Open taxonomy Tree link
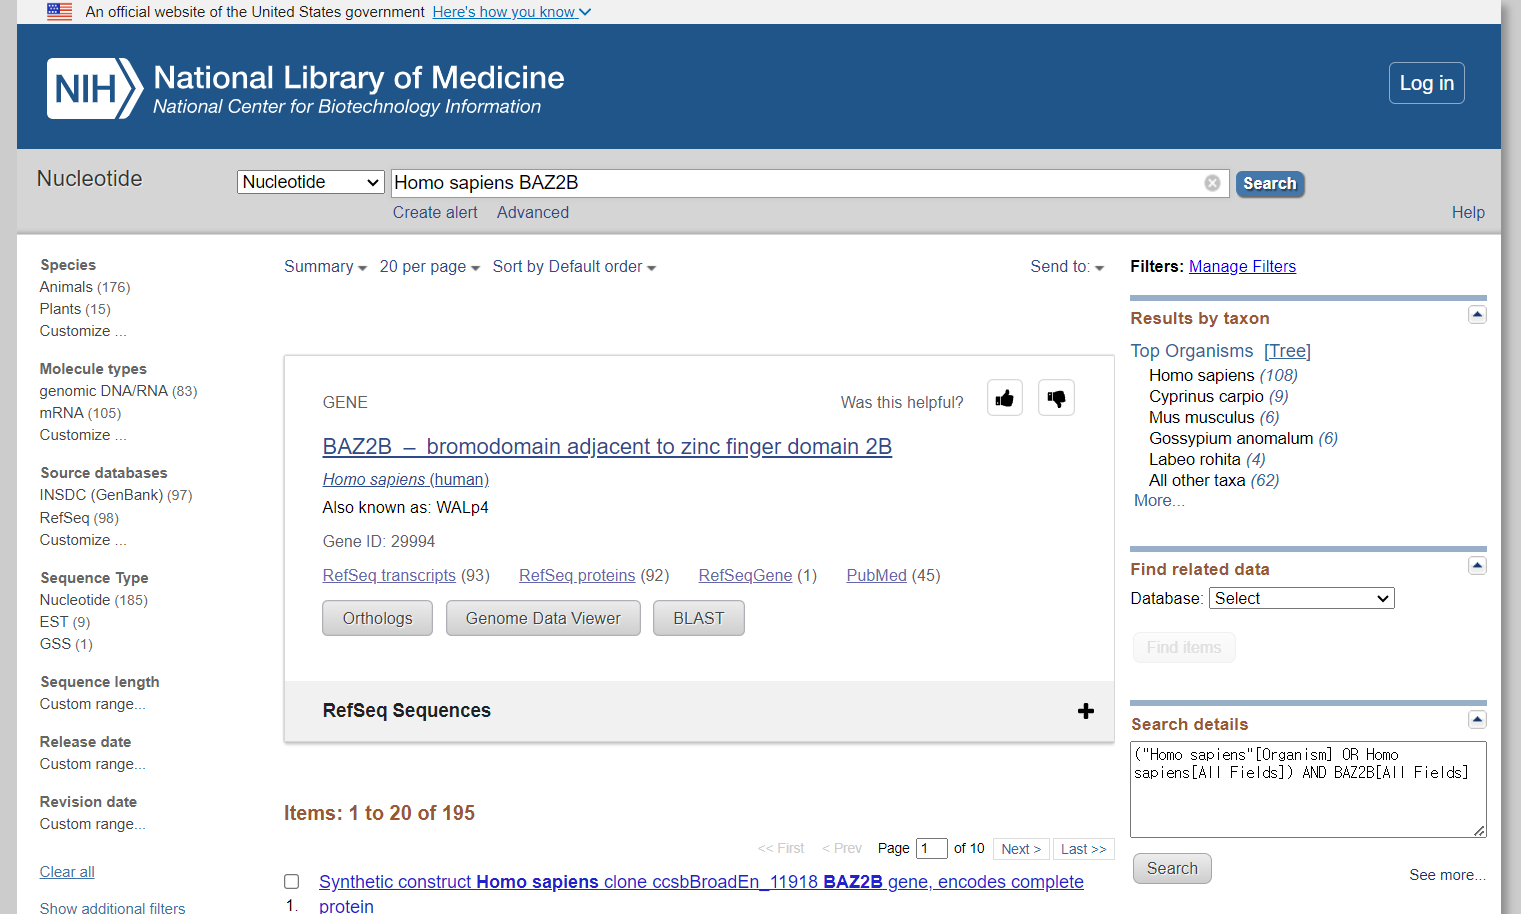Viewport: 1521px width, 914px height. coord(1287,351)
